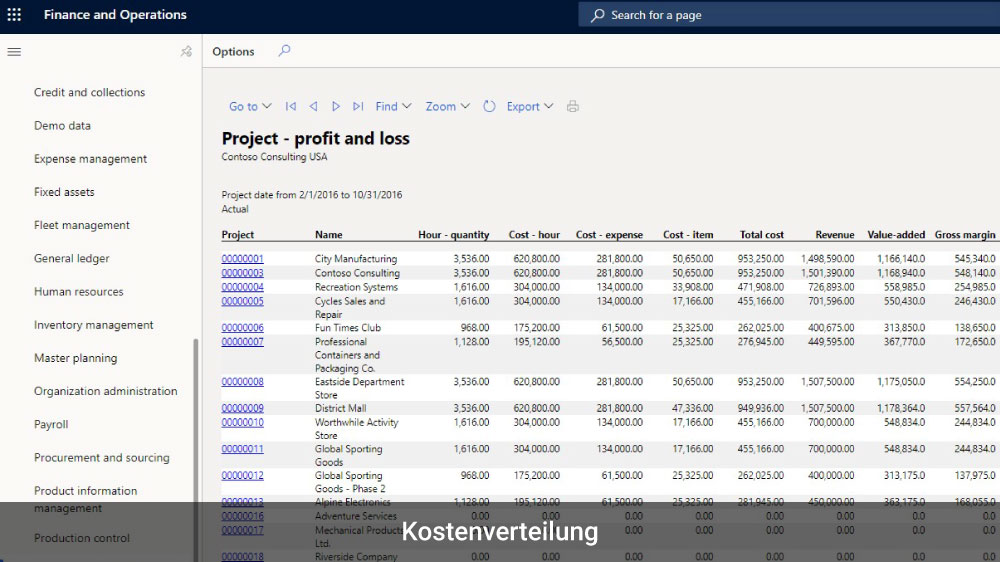
Task: Click the magnifier in the page search box
Action: 597,15
